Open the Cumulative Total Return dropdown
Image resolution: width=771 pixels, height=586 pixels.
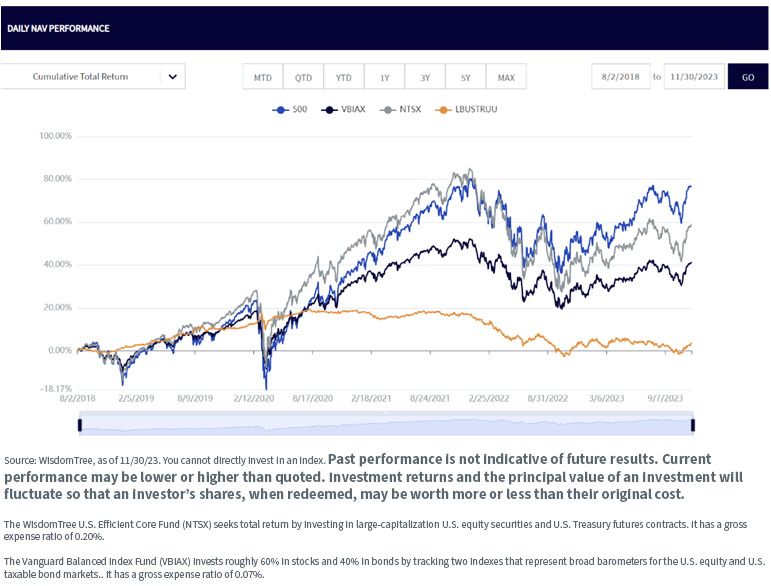pos(93,77)
